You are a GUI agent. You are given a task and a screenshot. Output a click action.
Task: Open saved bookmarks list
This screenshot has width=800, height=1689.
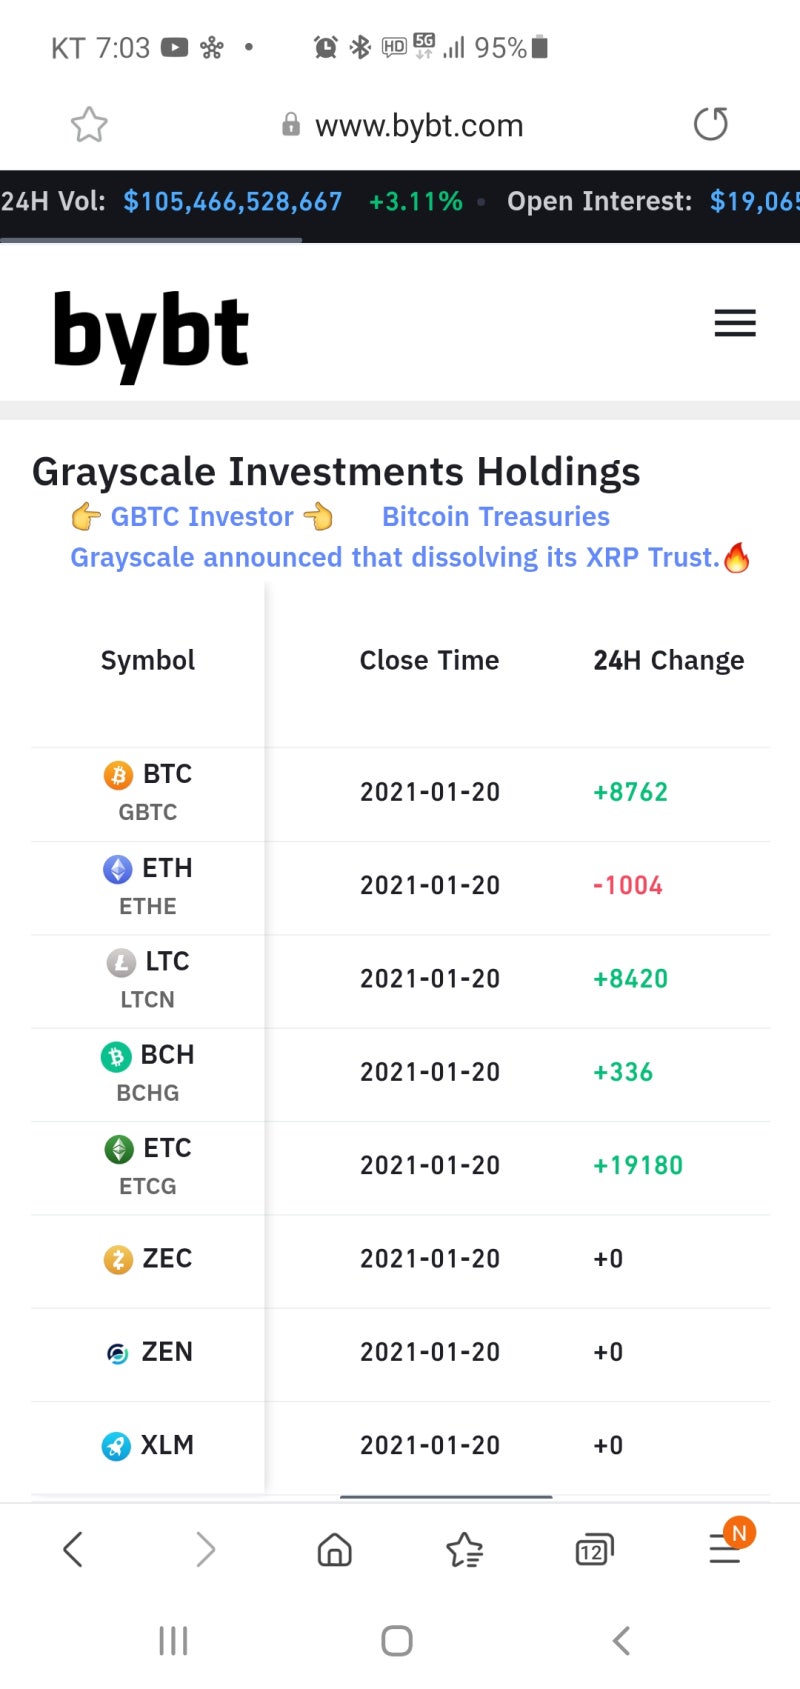(x=464, y=1550)
